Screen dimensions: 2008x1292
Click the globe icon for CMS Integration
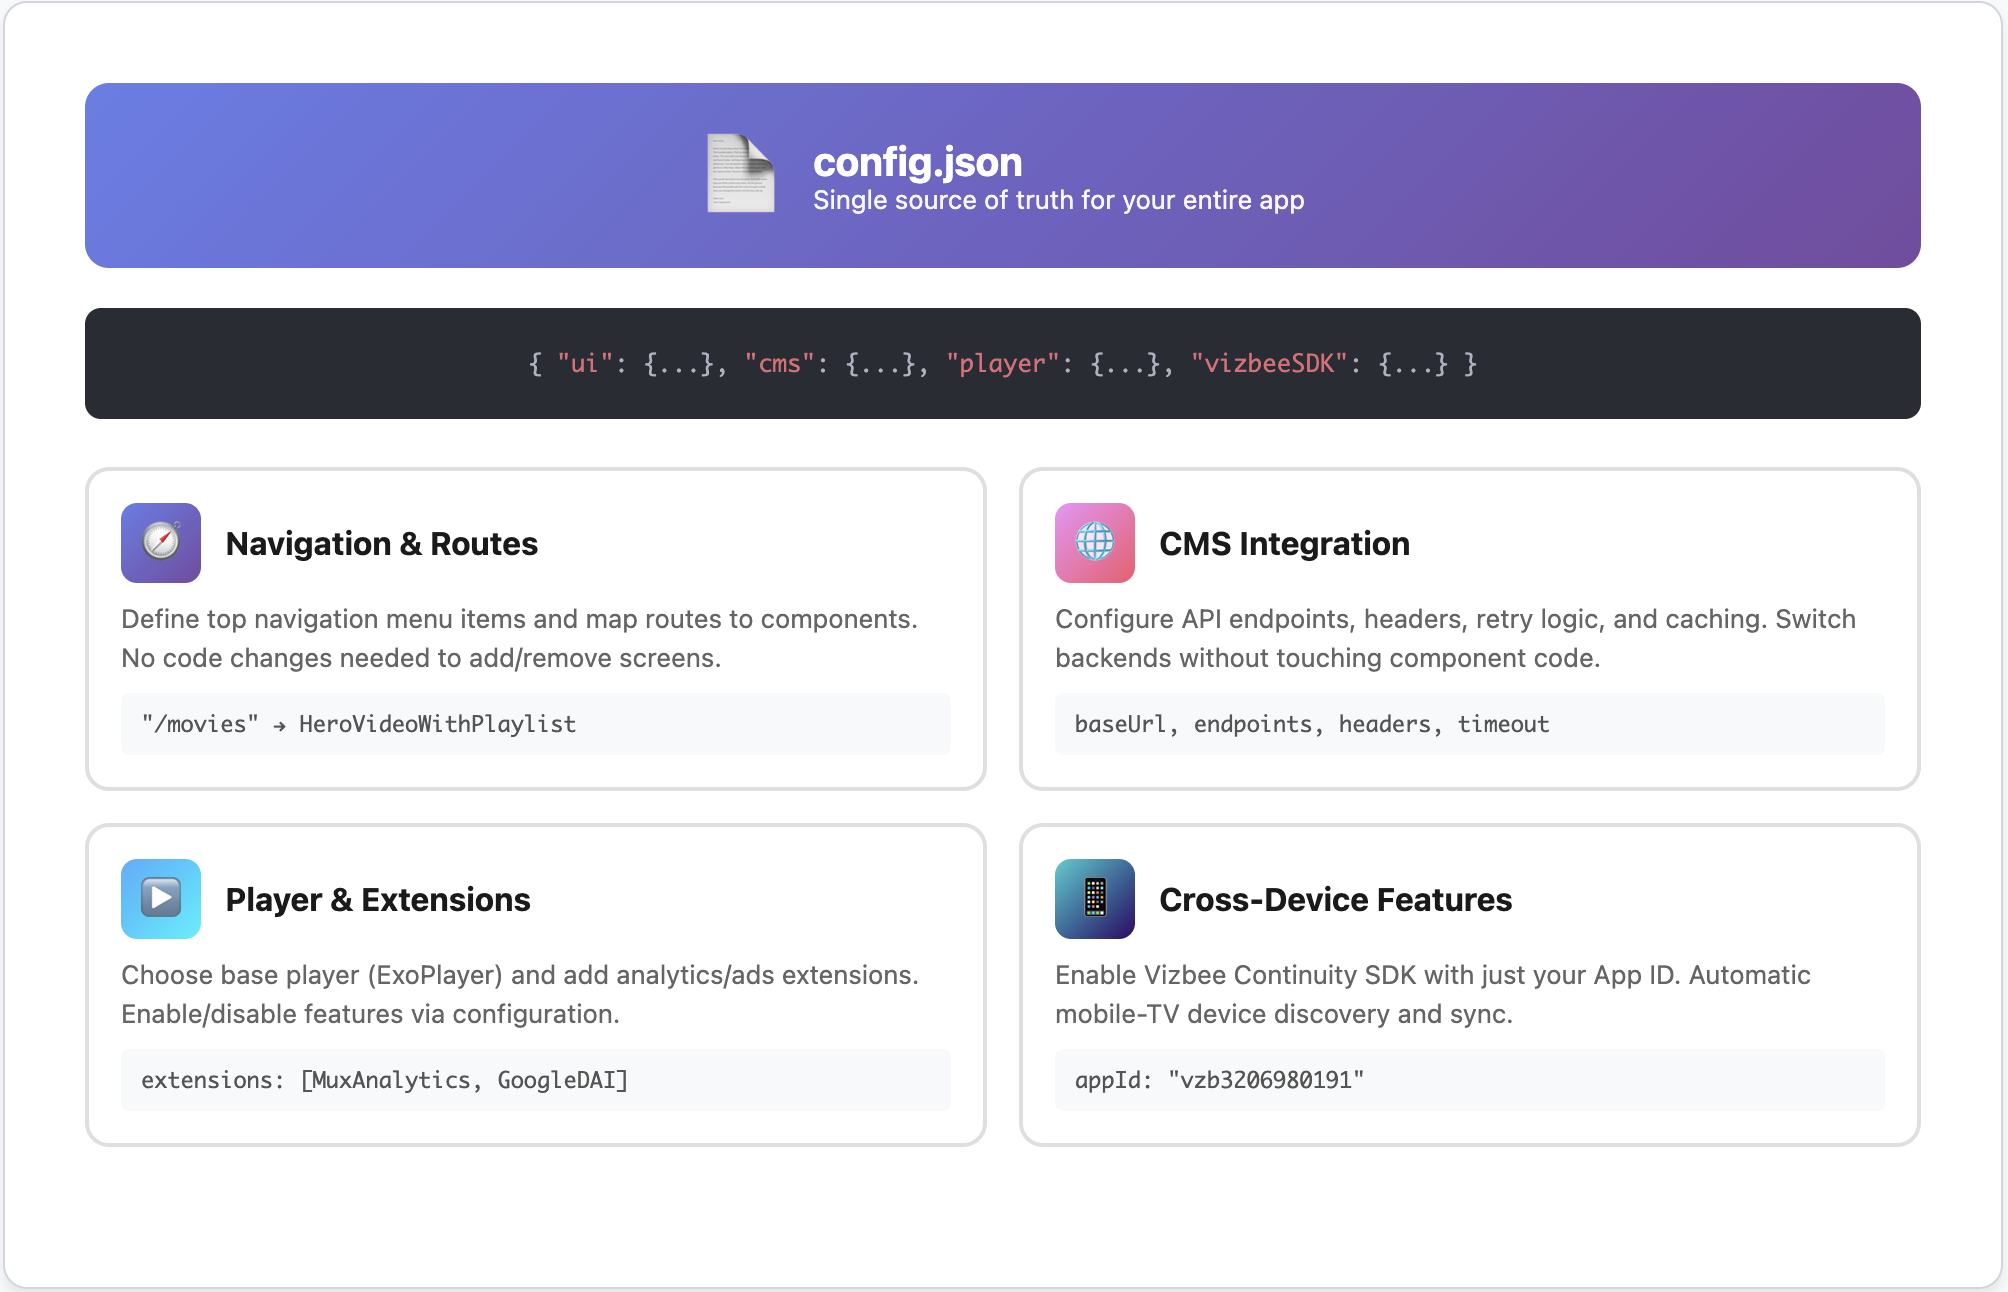[1095, 543]
